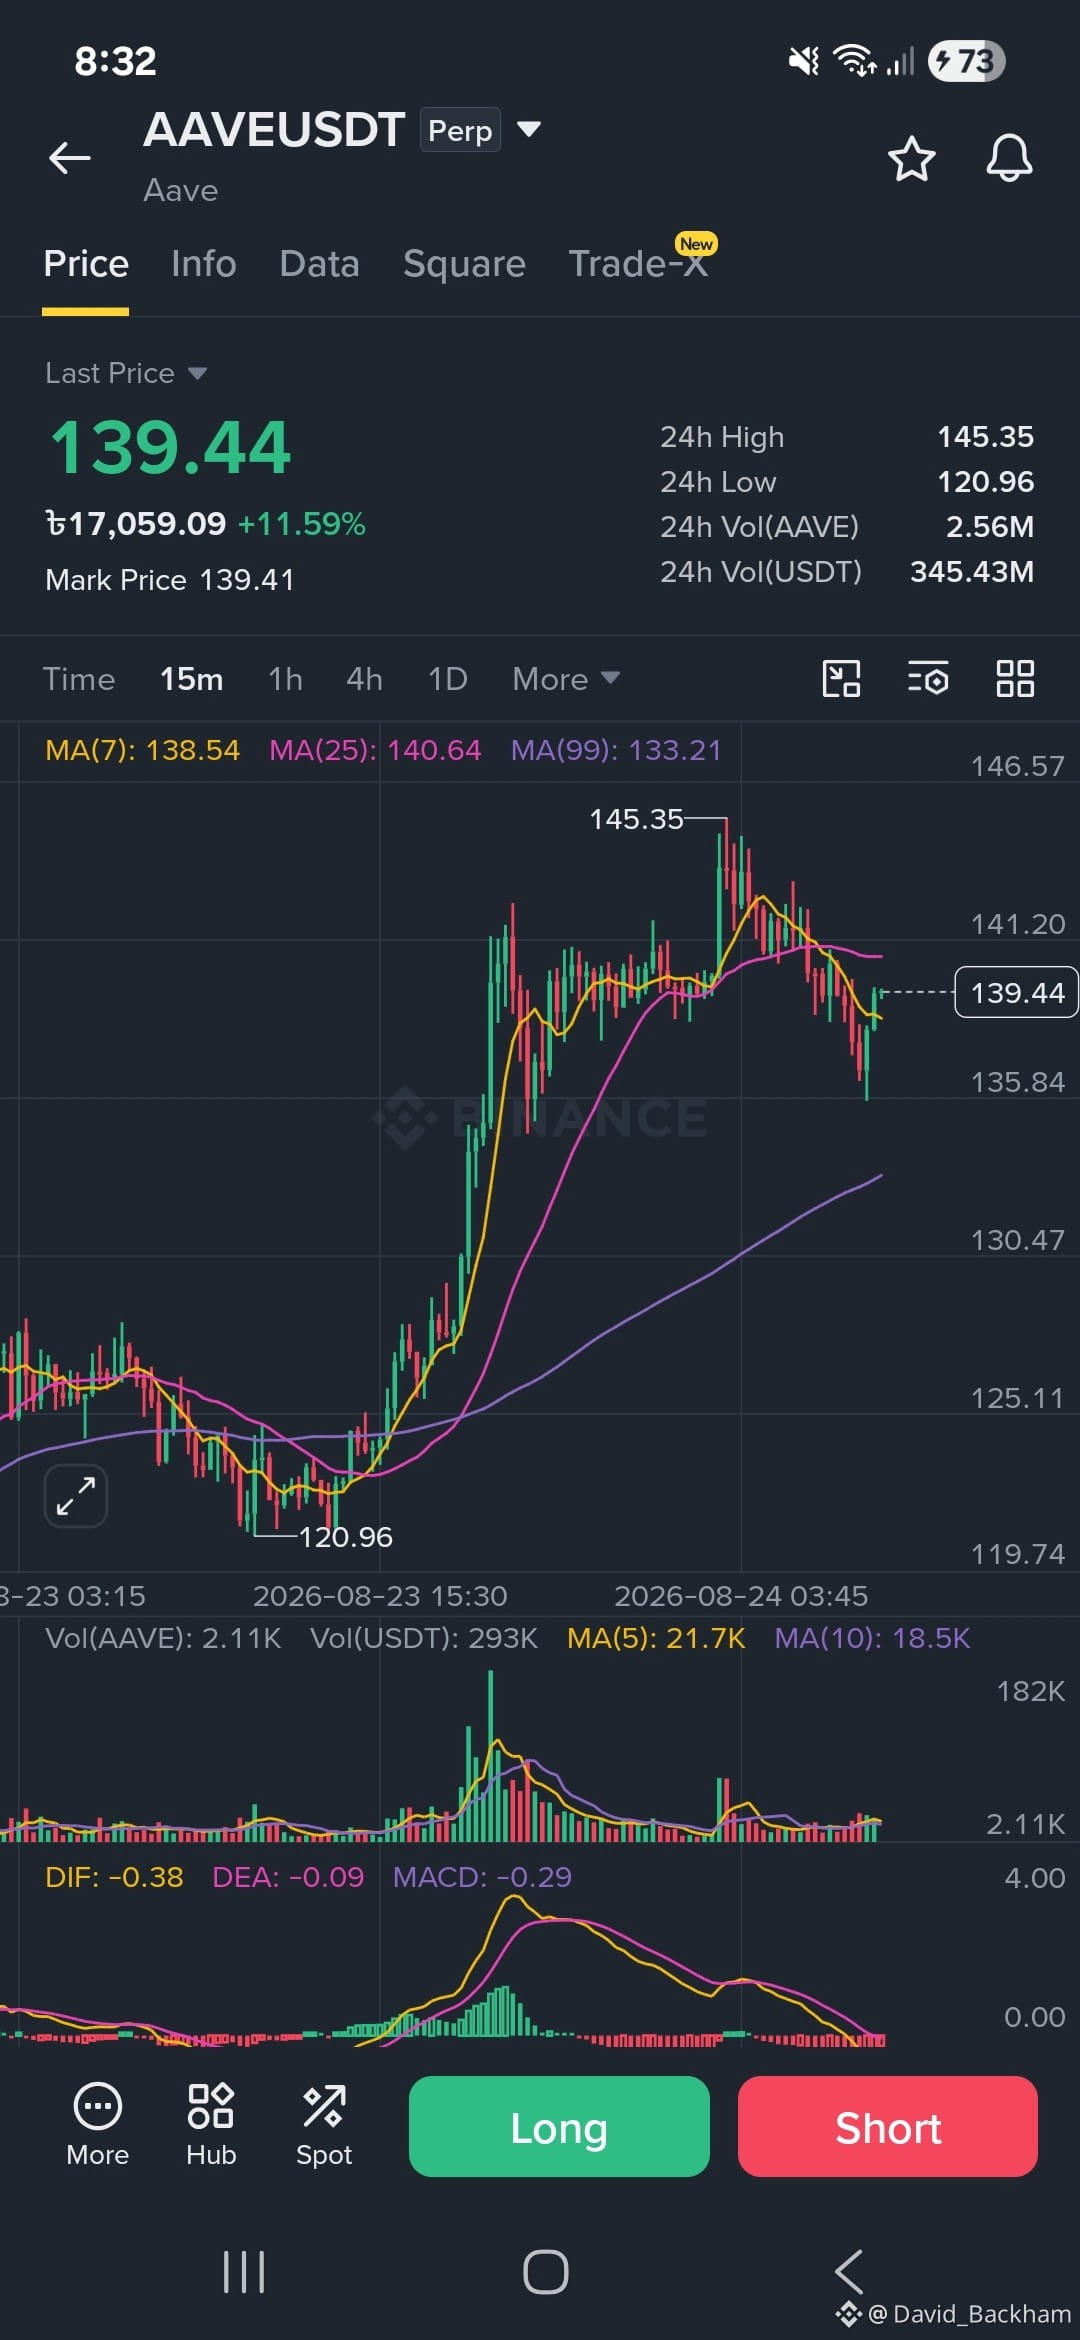Tap the 2026-08-23 15:30 time axis label
1080x2340 pixels.
pyautogui.click(x=380, y=1596)
